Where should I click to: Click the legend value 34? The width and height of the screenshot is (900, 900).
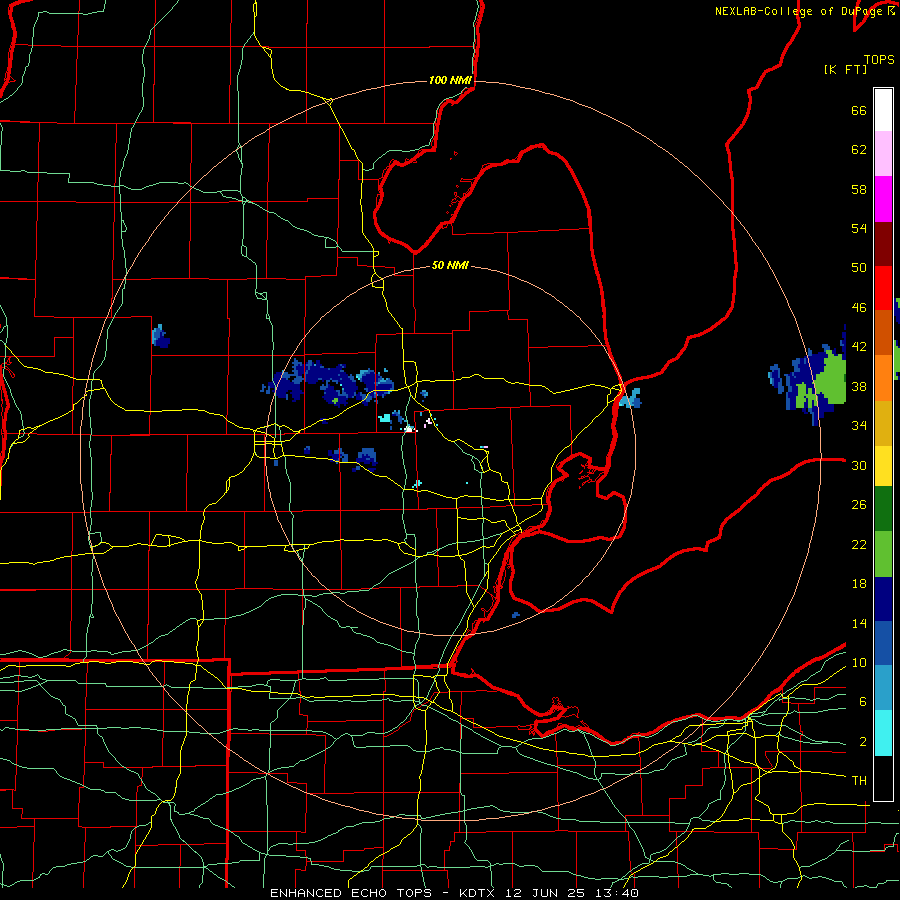[859, 426]
